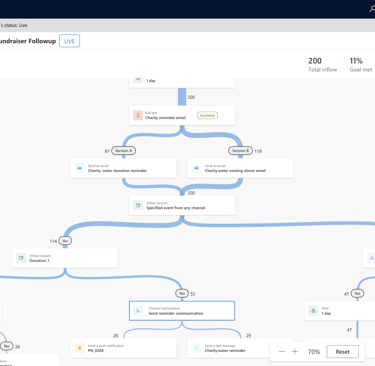Click the 119 count beside Version B
The width and height of the screenshot is (375, 366).
258,151
